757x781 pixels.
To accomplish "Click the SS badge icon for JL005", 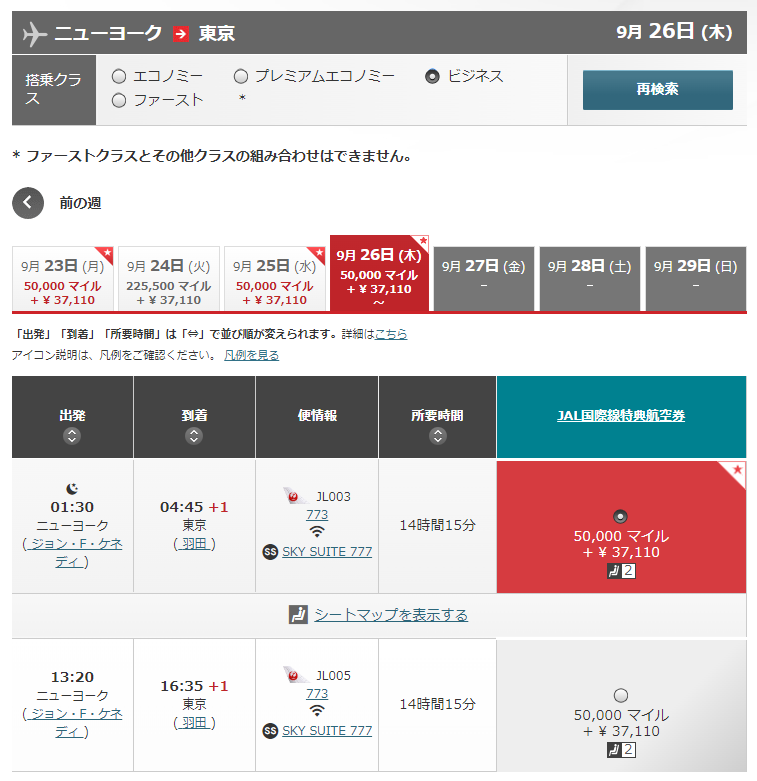I will click(x=270, y=731).
